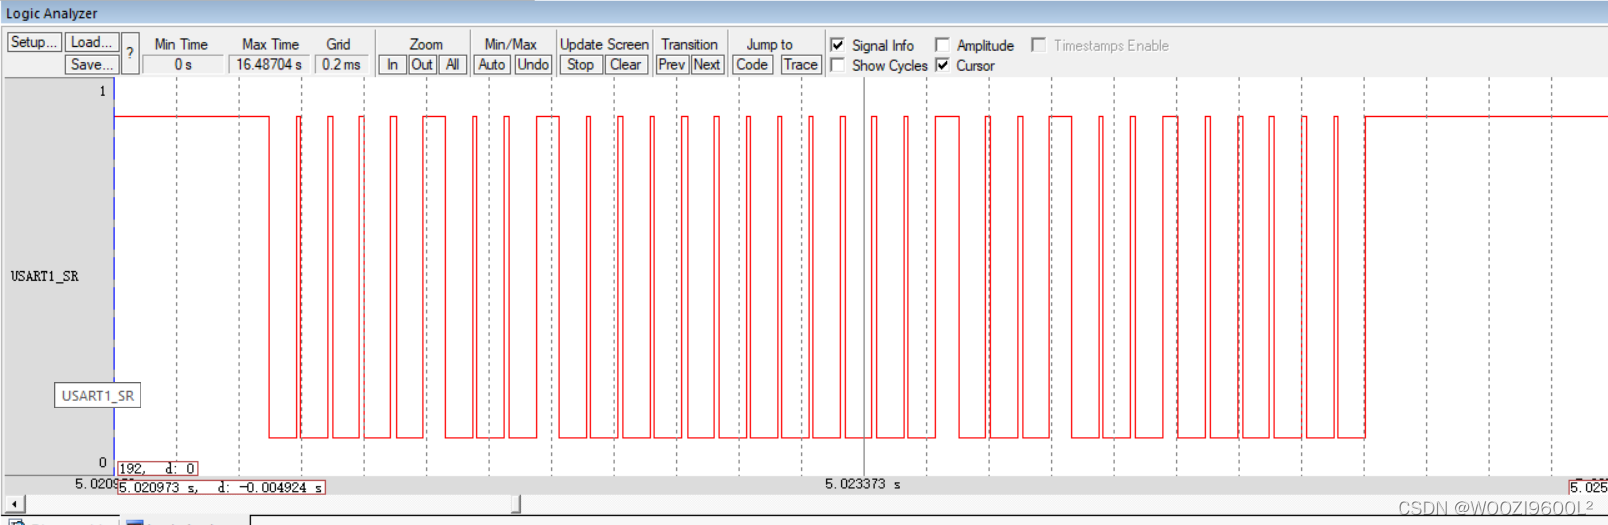Image resolution: width=1608 pixels, height=525 pixels.
Task: Toggle the Signal Info checkbox
Action: click(x=838, y=45)
